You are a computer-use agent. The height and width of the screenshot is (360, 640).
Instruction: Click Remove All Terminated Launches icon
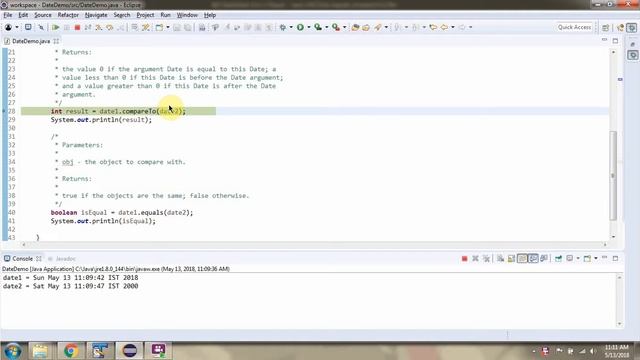click(486, 258)
